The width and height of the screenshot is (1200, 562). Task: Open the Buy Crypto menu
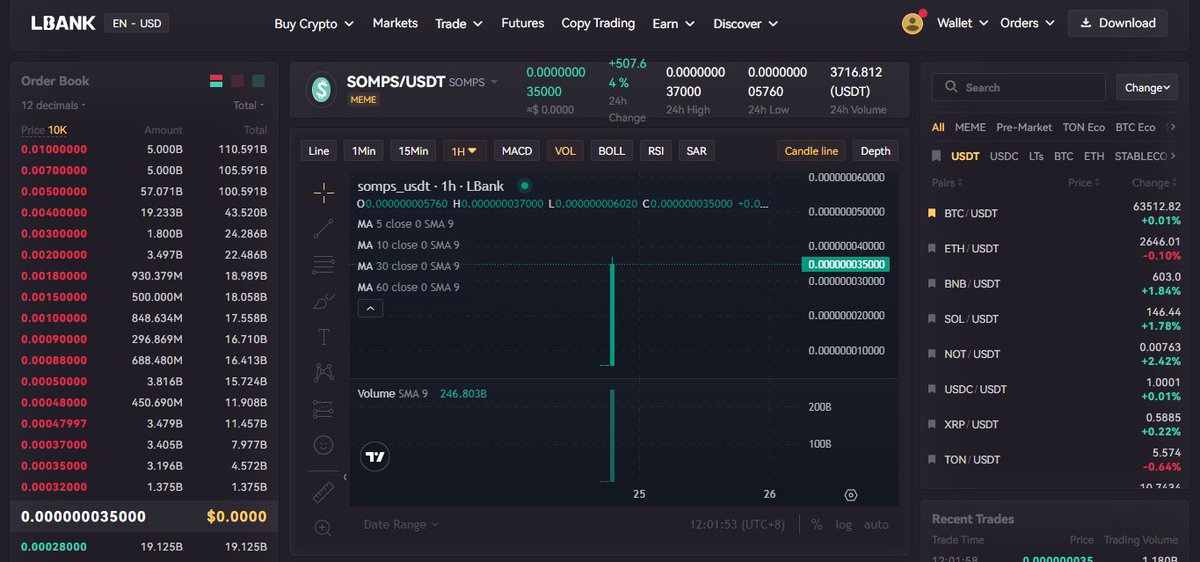coord(314,23)
